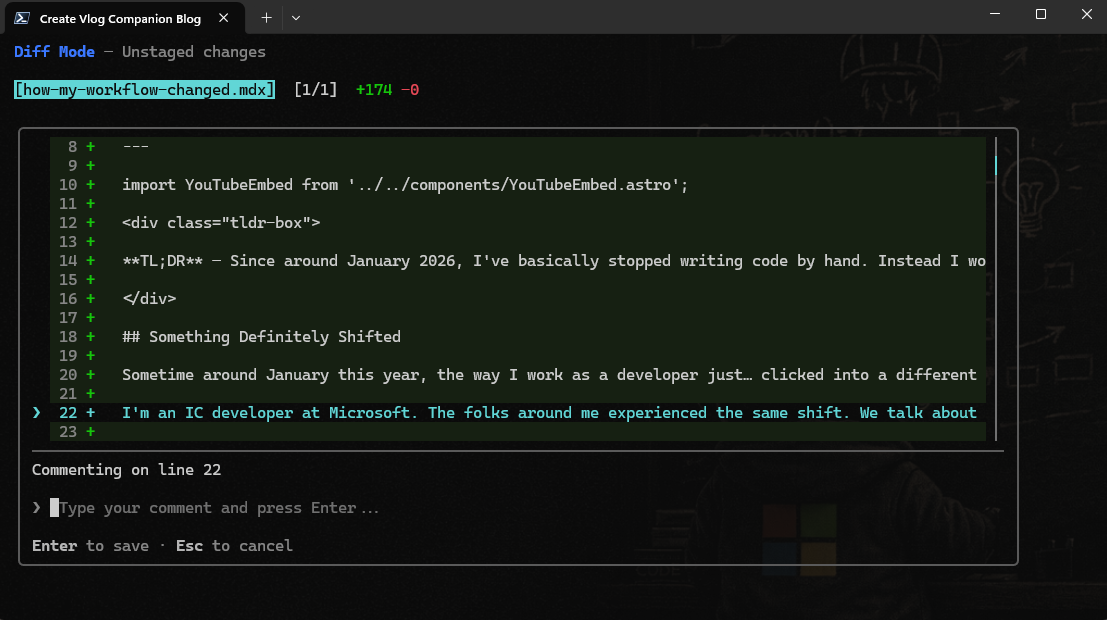
Task: Click the diff pane scrollbar thumb
Action: [995, 165]
